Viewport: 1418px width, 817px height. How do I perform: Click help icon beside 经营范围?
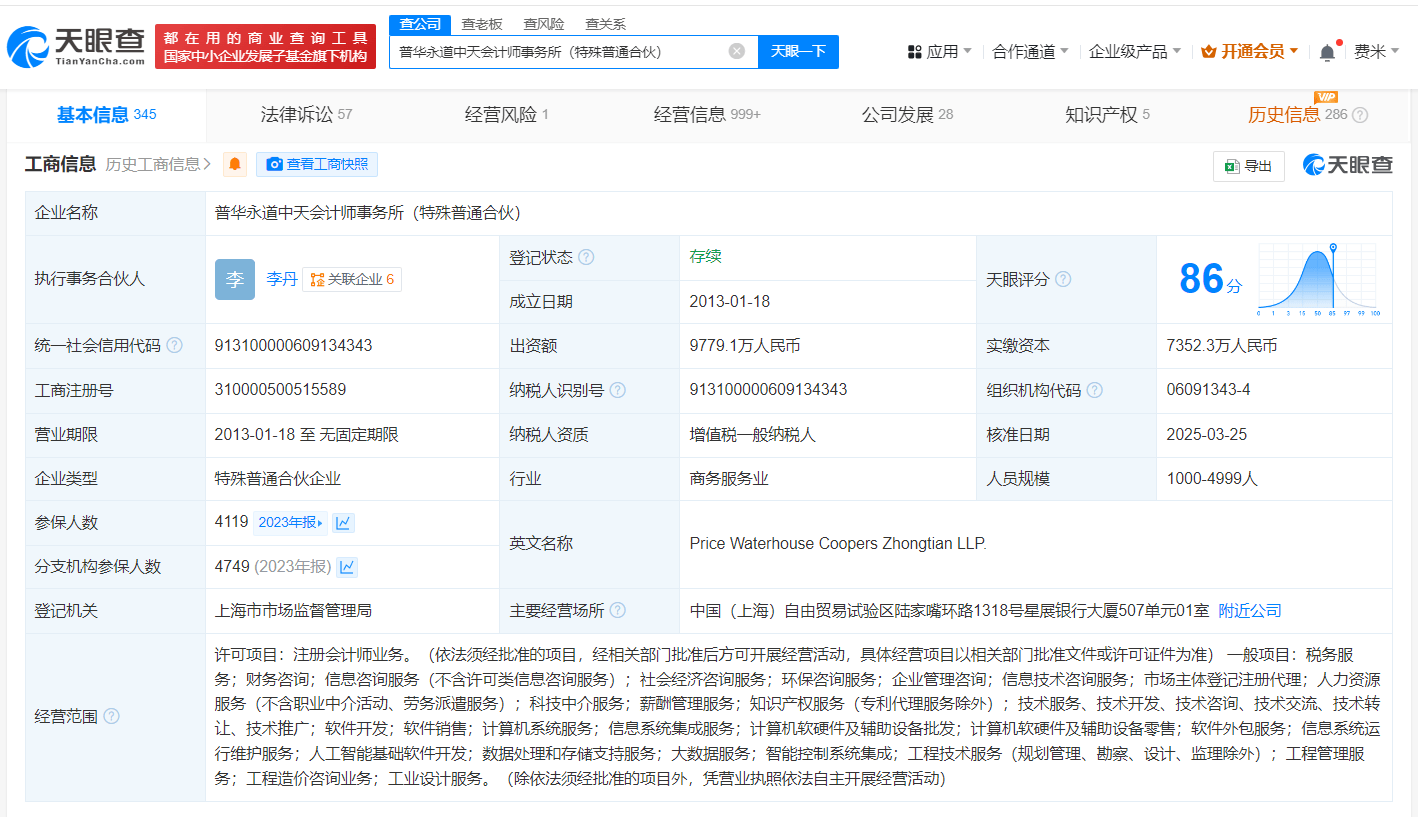coord(111,716)
